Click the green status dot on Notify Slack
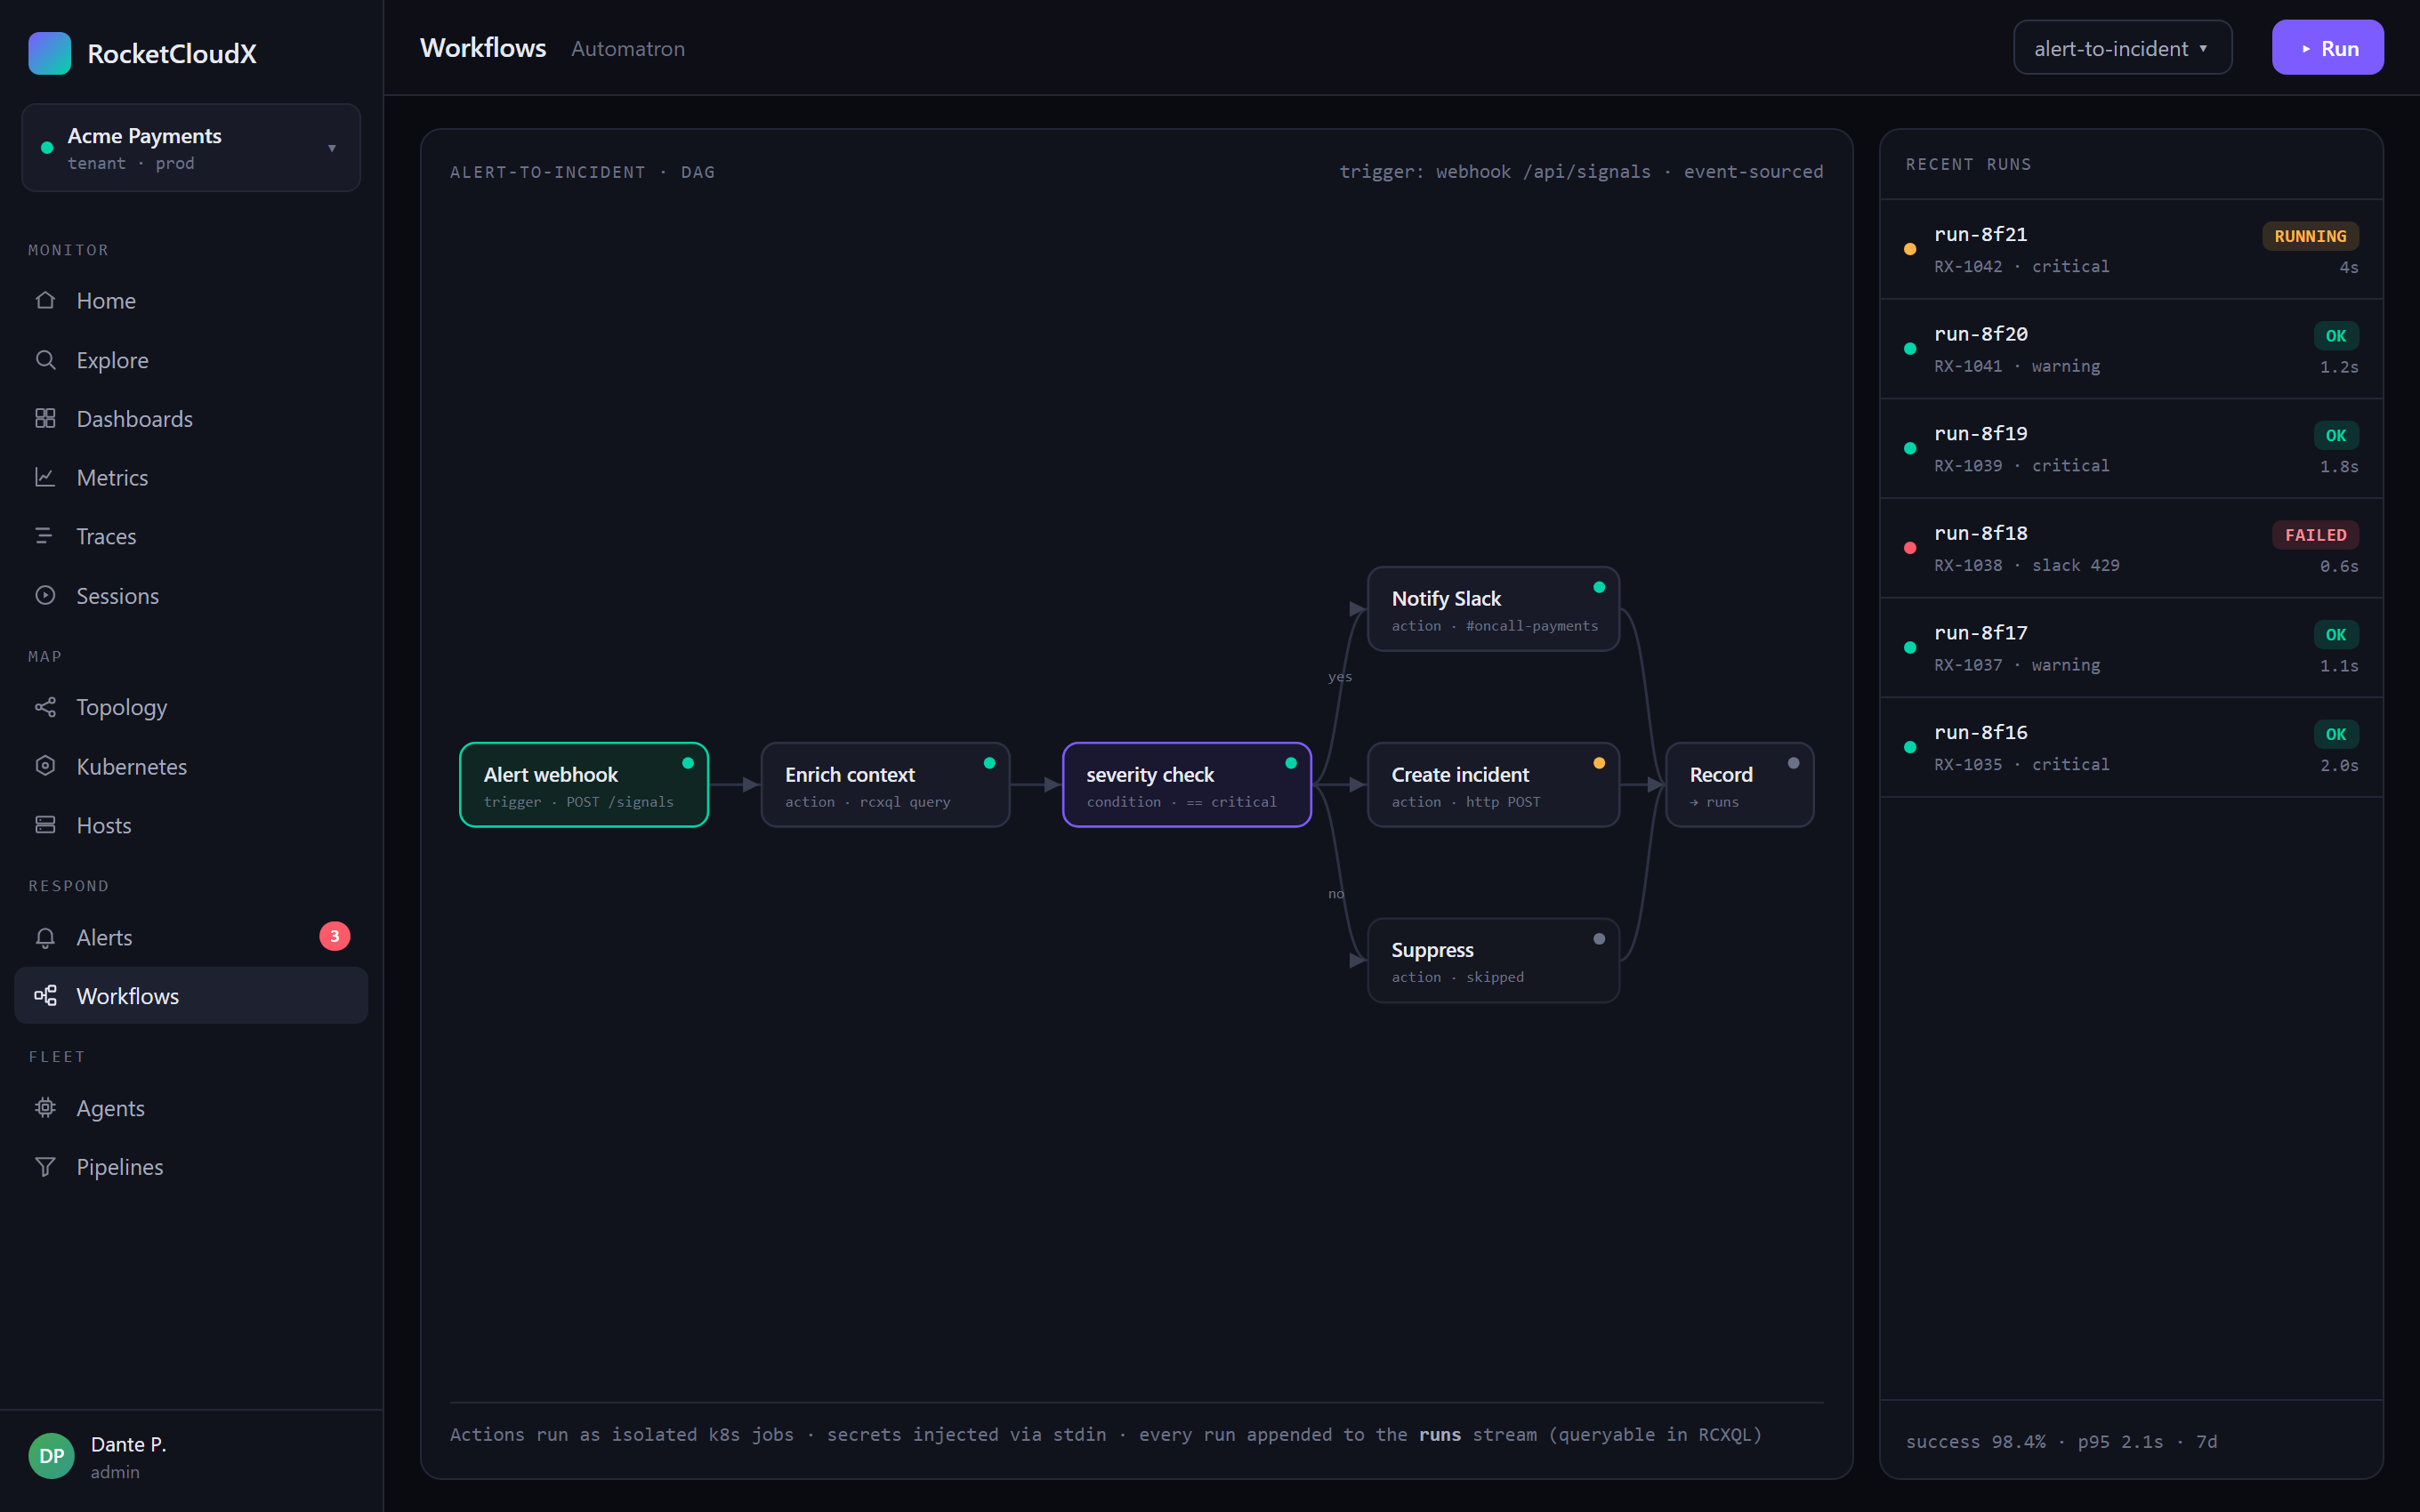The height and width of the screenshot is (1512, 2420). click(x=1599, y=587)
